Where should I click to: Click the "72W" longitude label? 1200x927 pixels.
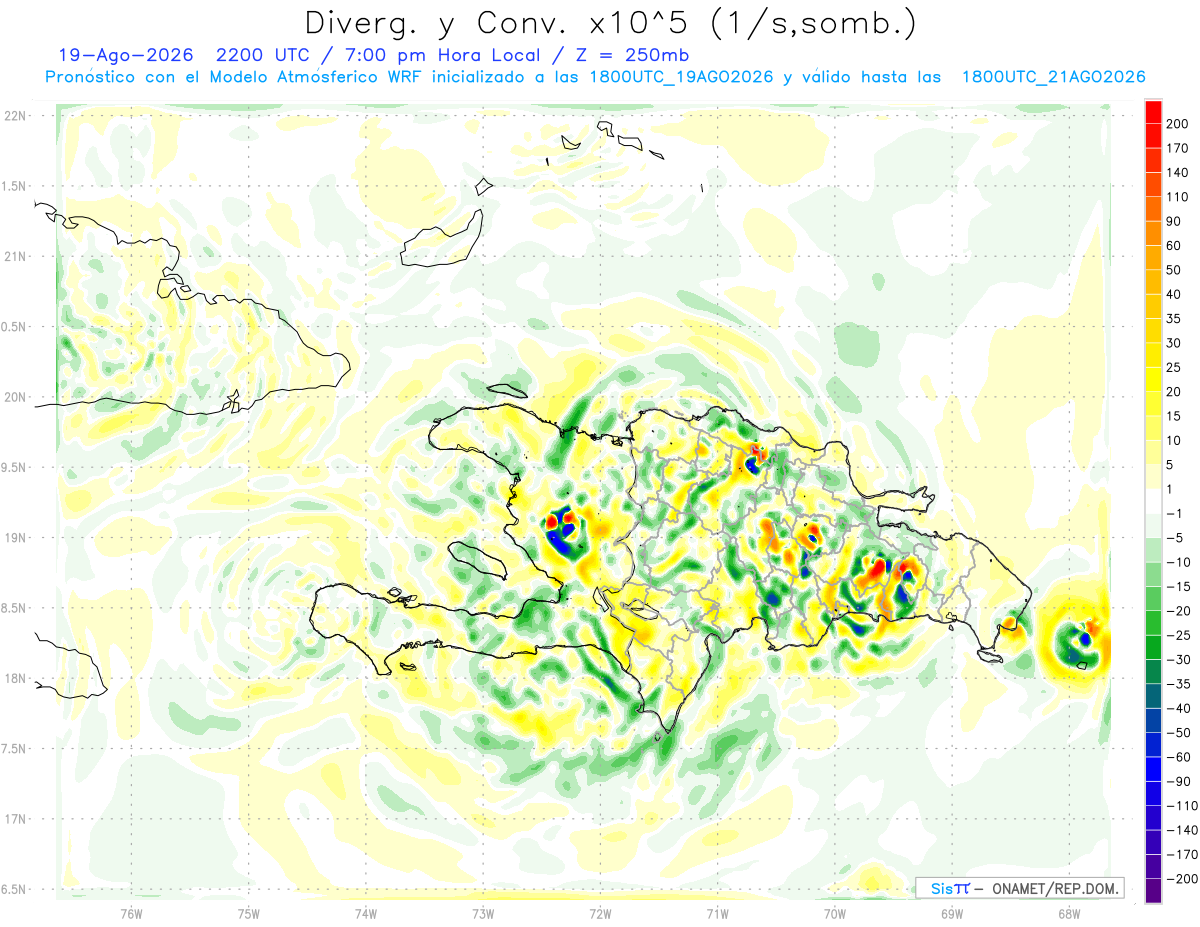[x=600, y=913]
